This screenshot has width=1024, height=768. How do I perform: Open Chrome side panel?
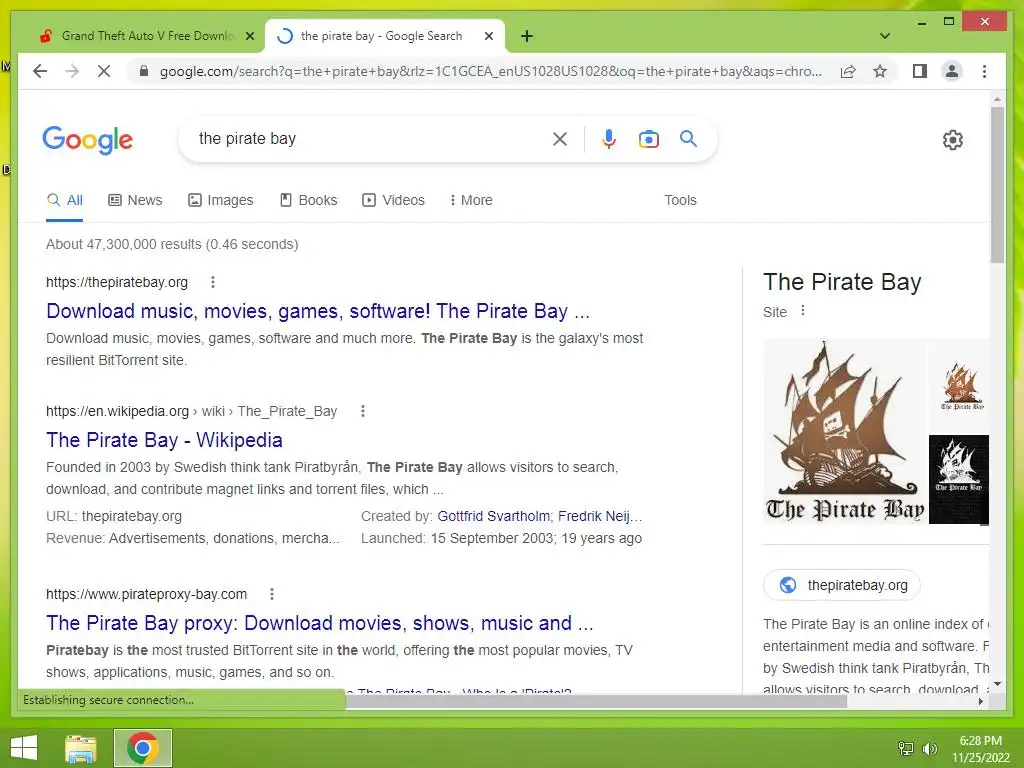tap(920, 71)
